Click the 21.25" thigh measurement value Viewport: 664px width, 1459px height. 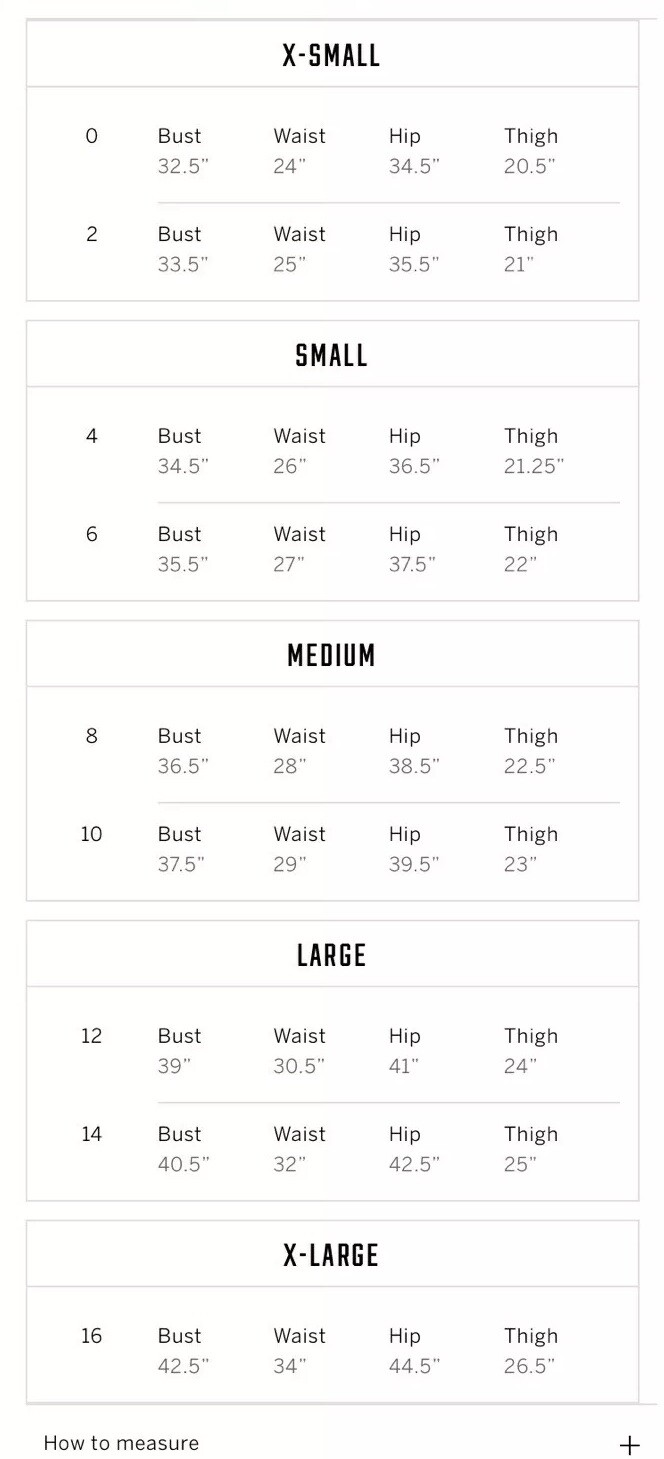(534, 466)
